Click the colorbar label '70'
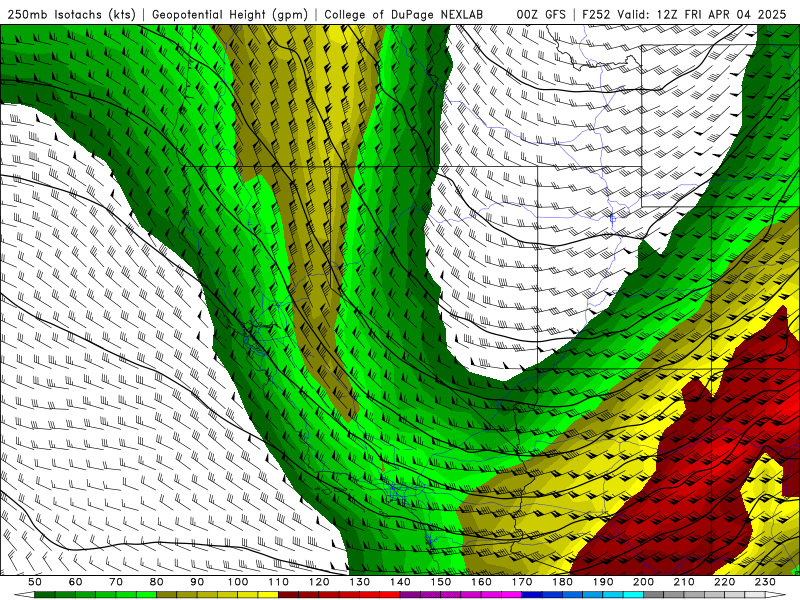800x600 pixels. point(116,582)
